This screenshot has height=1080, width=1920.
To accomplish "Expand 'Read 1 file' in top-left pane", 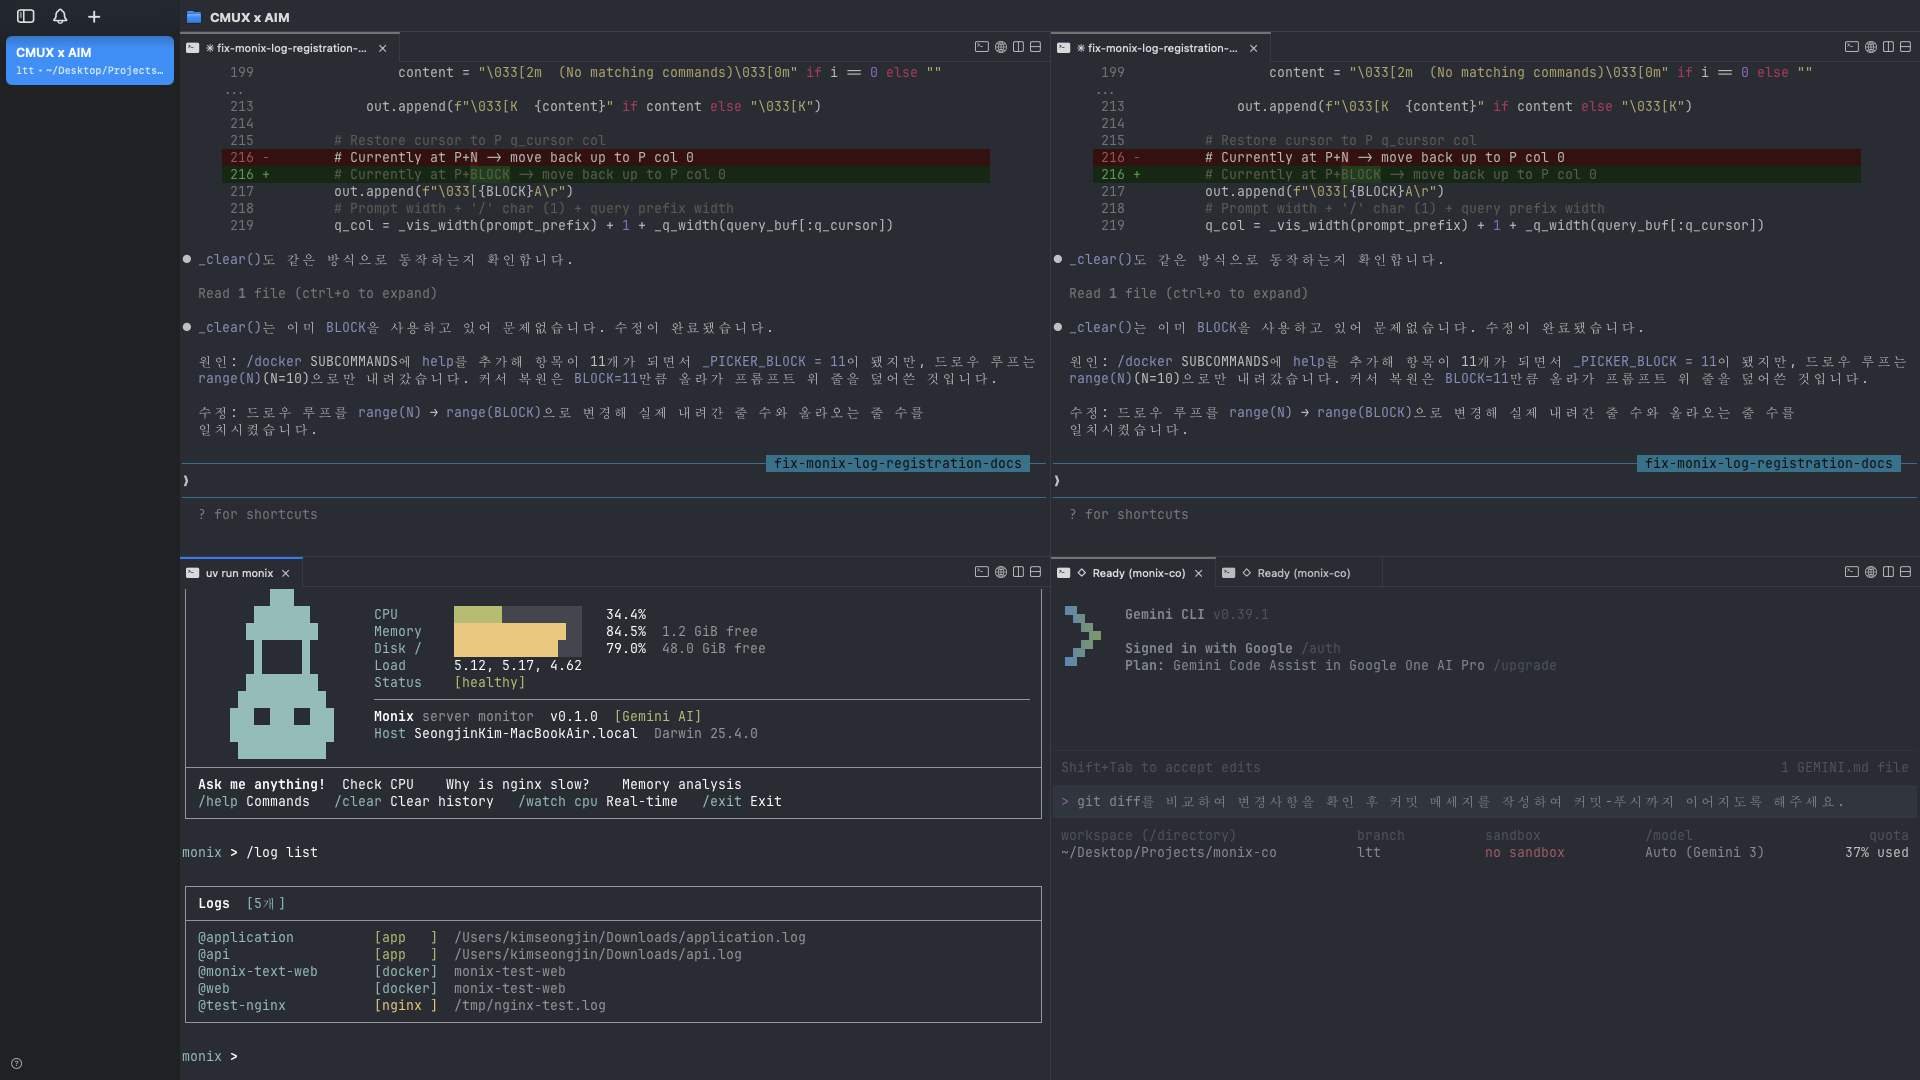I will [317, 294].
